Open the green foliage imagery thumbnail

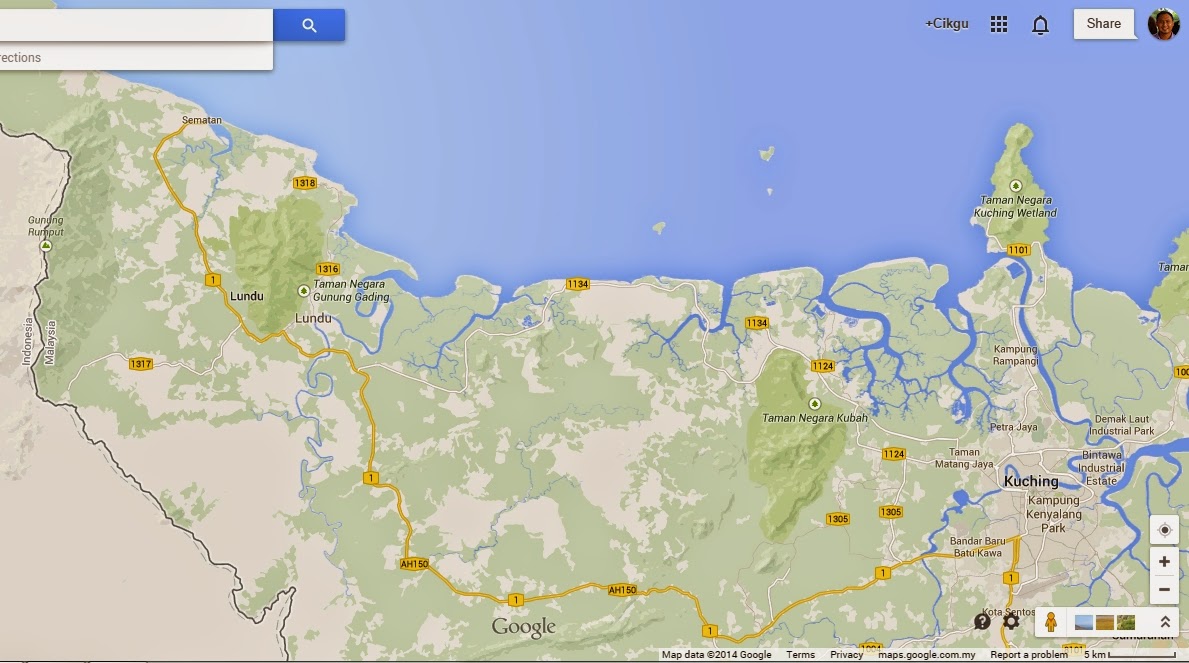click(x=1126, y=623)
